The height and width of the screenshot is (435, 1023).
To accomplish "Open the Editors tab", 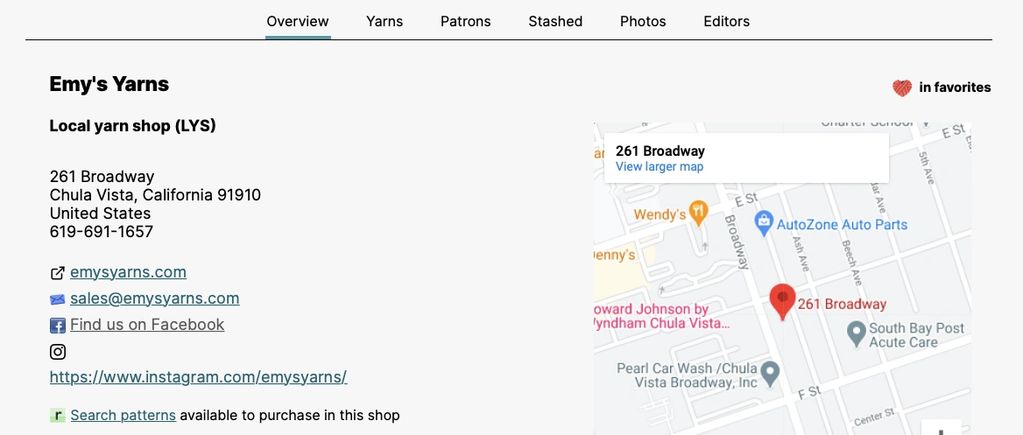I will [726, 21].
